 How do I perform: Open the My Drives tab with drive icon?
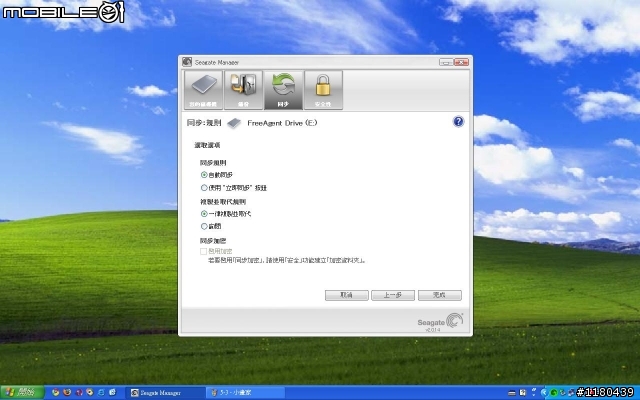point(203,90)
